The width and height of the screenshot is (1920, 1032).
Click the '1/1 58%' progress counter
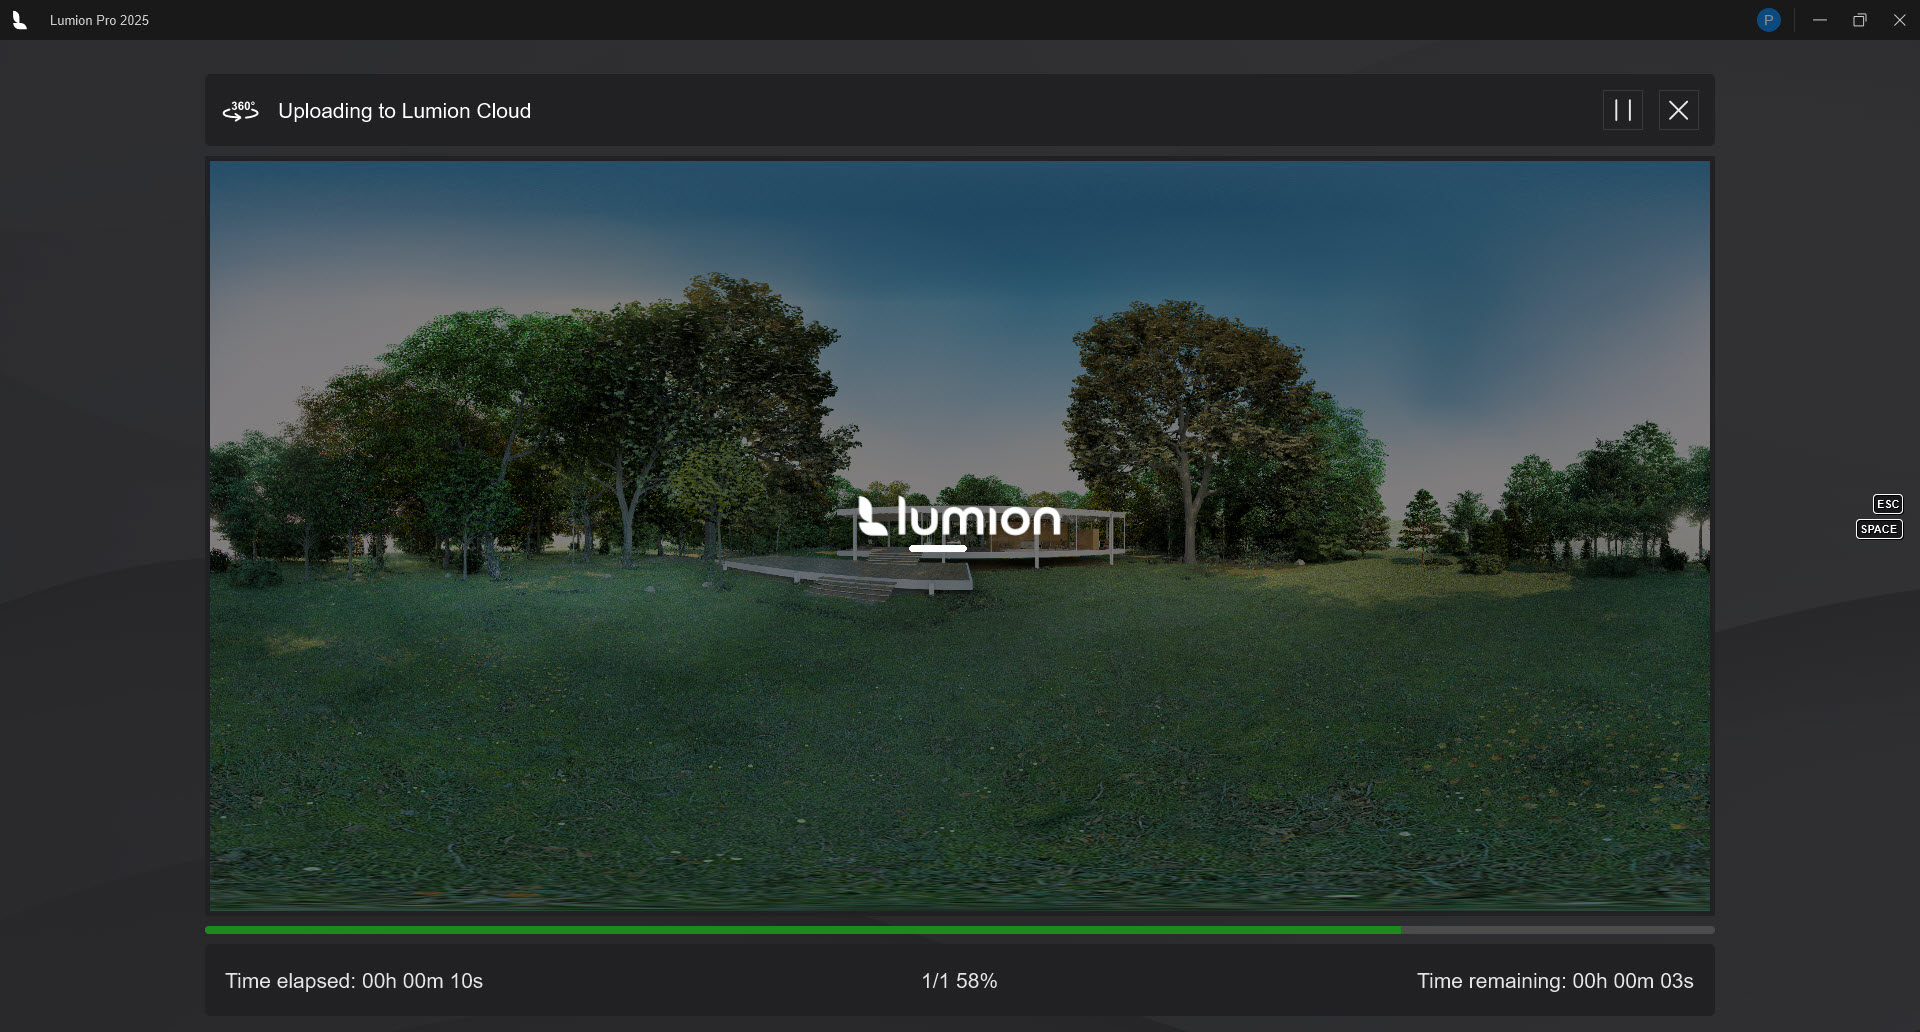(959, 981)
